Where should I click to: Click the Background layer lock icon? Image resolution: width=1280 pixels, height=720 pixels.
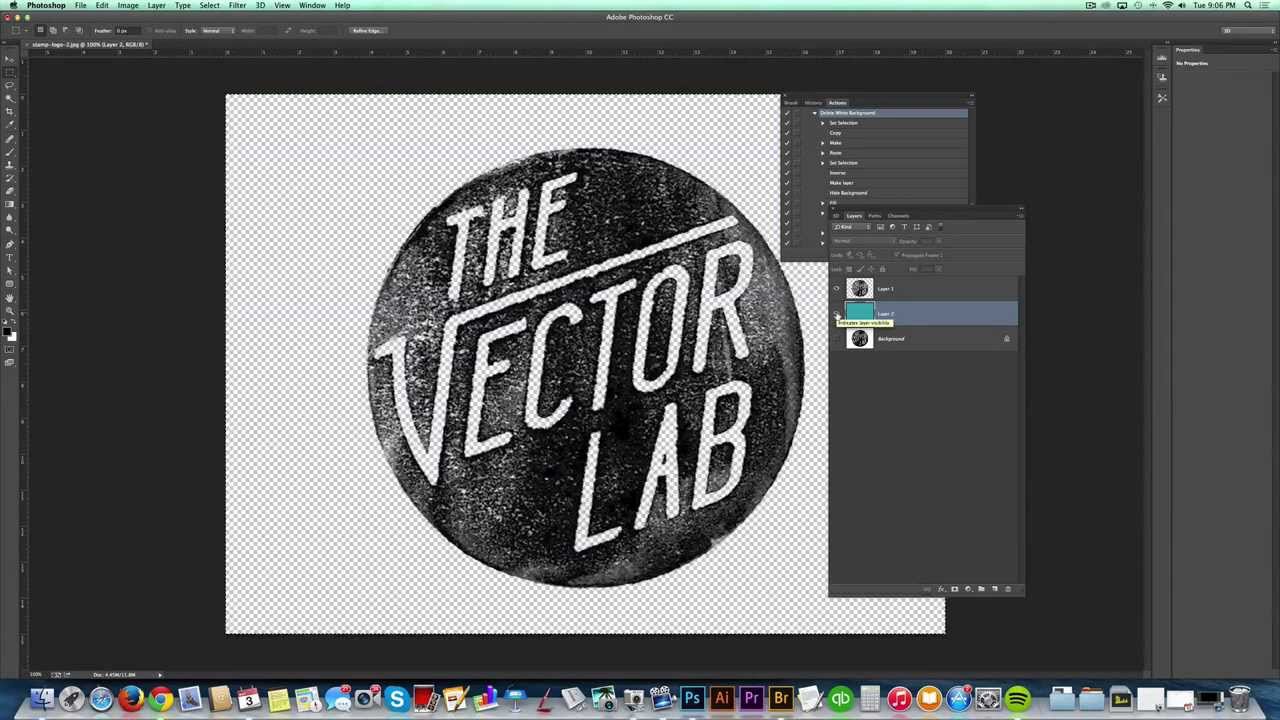pos(1006,339)
